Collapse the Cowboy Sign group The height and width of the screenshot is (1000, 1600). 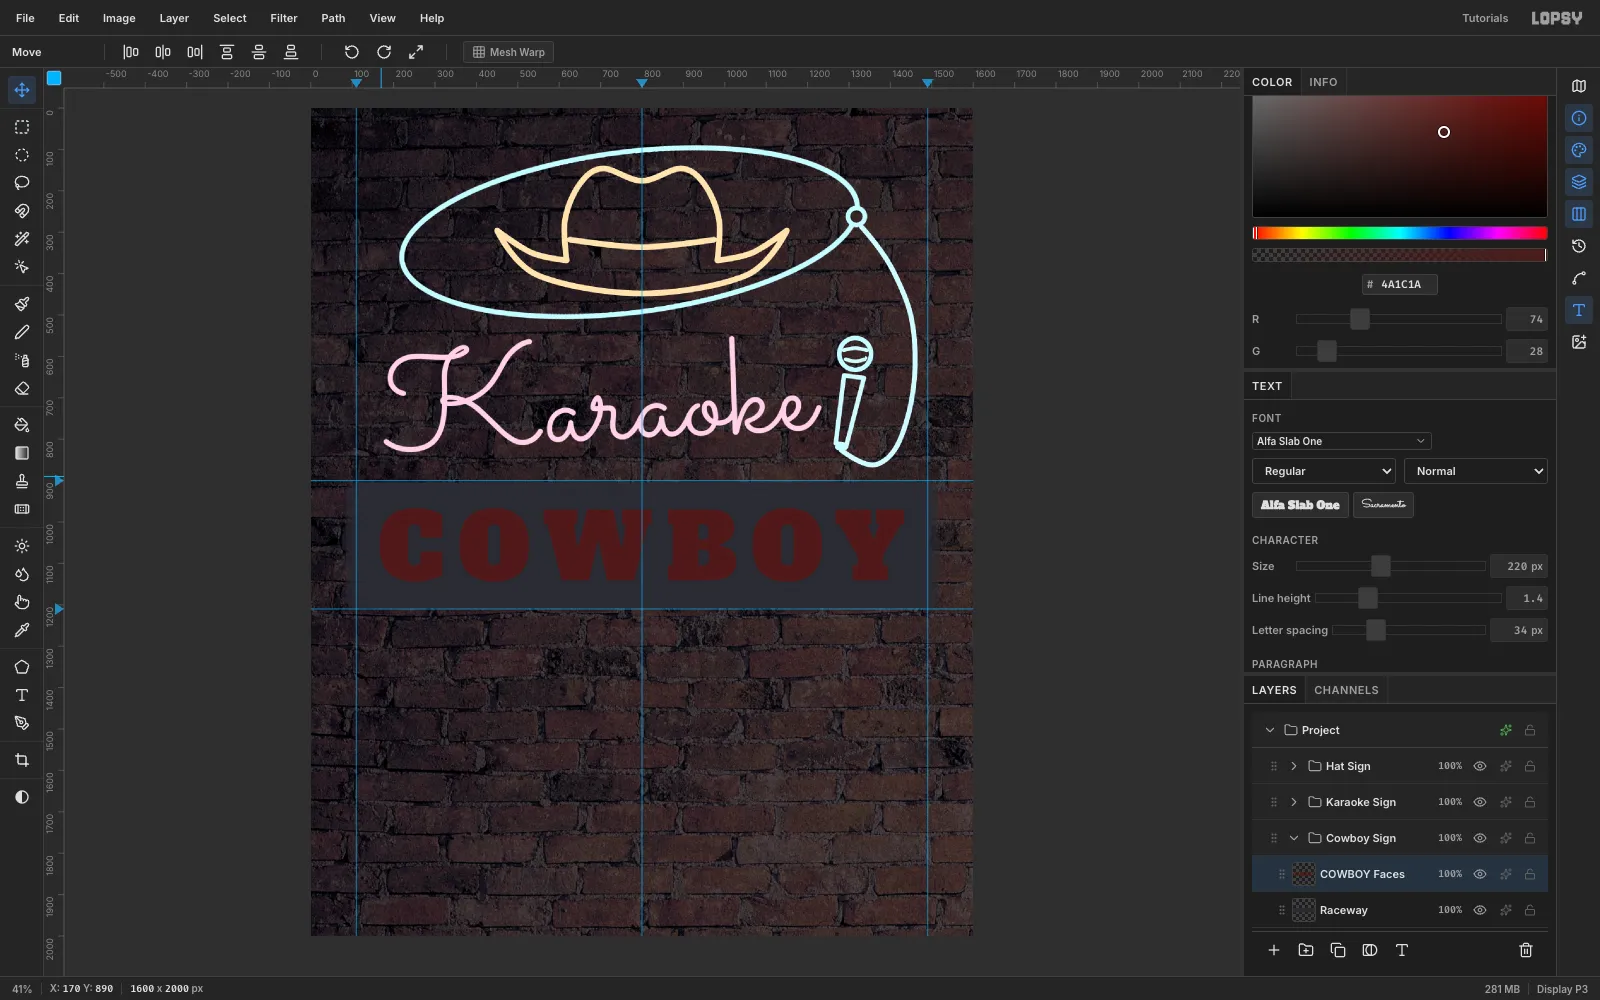tap(1294, 838)
